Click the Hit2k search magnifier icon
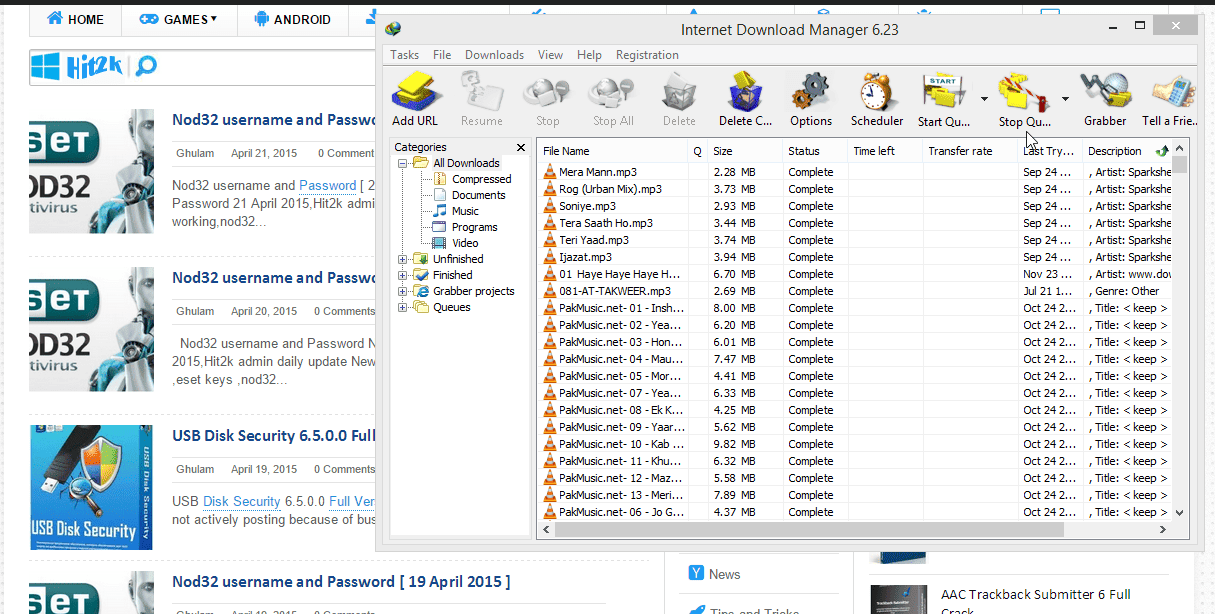This screenshot has height=614, width=1215. pyautogui.click(x=147, y=67)
